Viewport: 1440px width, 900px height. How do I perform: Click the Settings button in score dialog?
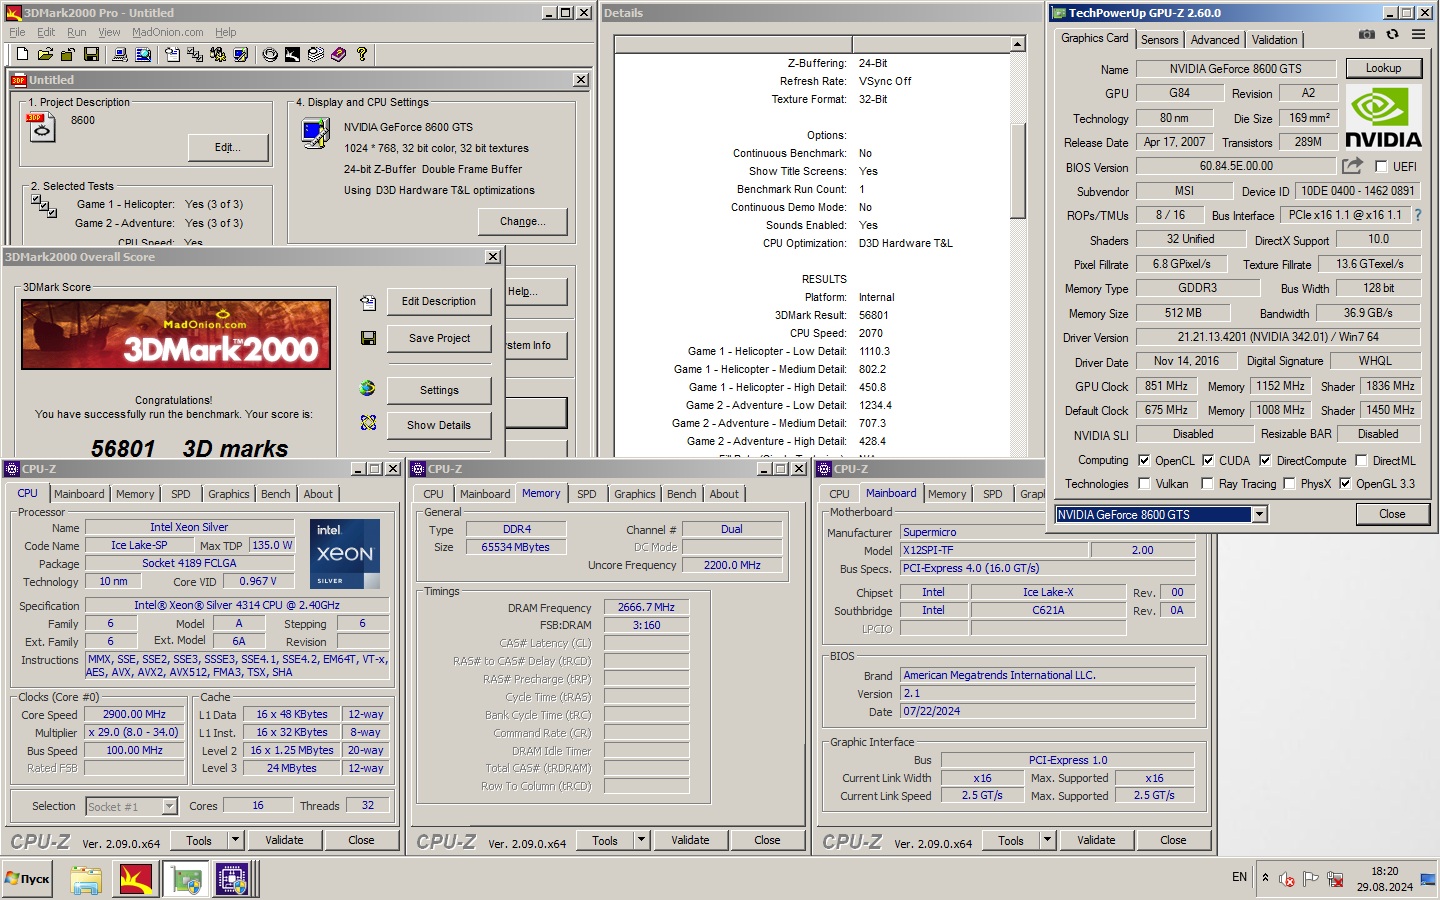(x=439, y=390)
